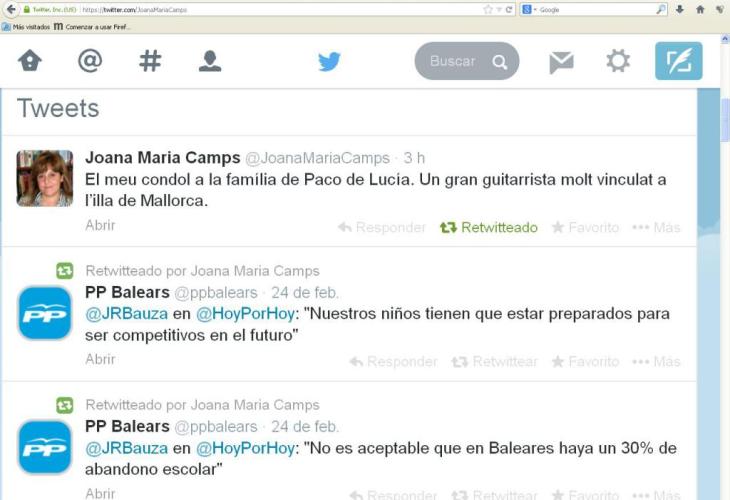Follow the @HoyPorHoy link in second tweet
730x500 pixels.
[x=245, y=314]
